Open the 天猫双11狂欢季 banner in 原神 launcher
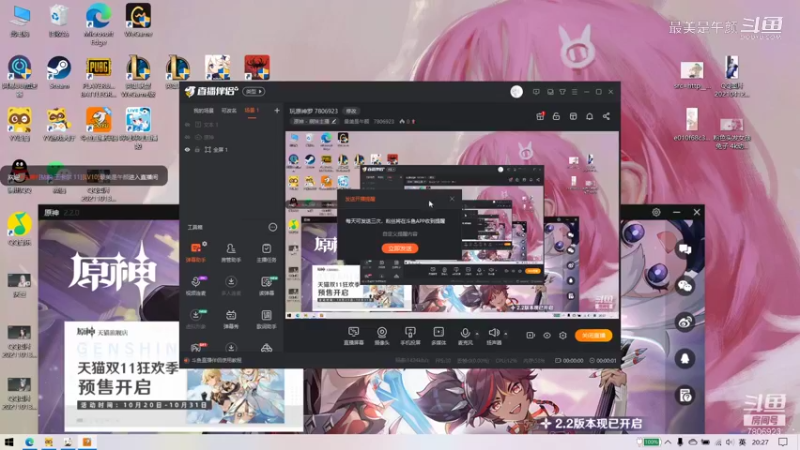Screen dimensions: 800x450 click(x=184, y=377)
